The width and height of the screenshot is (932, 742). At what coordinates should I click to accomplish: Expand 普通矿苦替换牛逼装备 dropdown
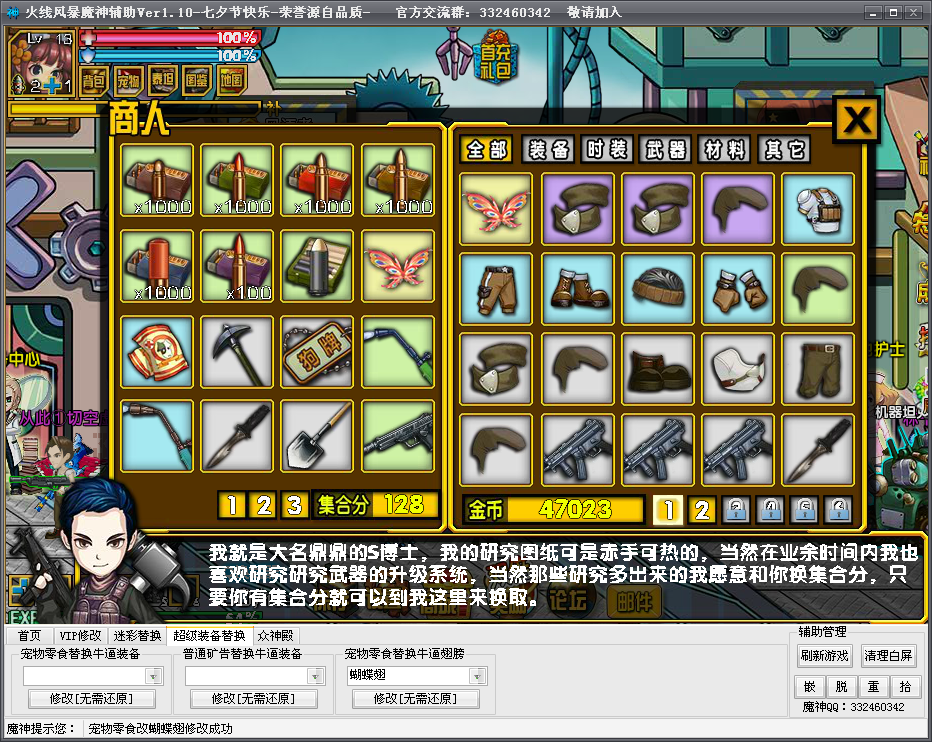coord(316,676)
